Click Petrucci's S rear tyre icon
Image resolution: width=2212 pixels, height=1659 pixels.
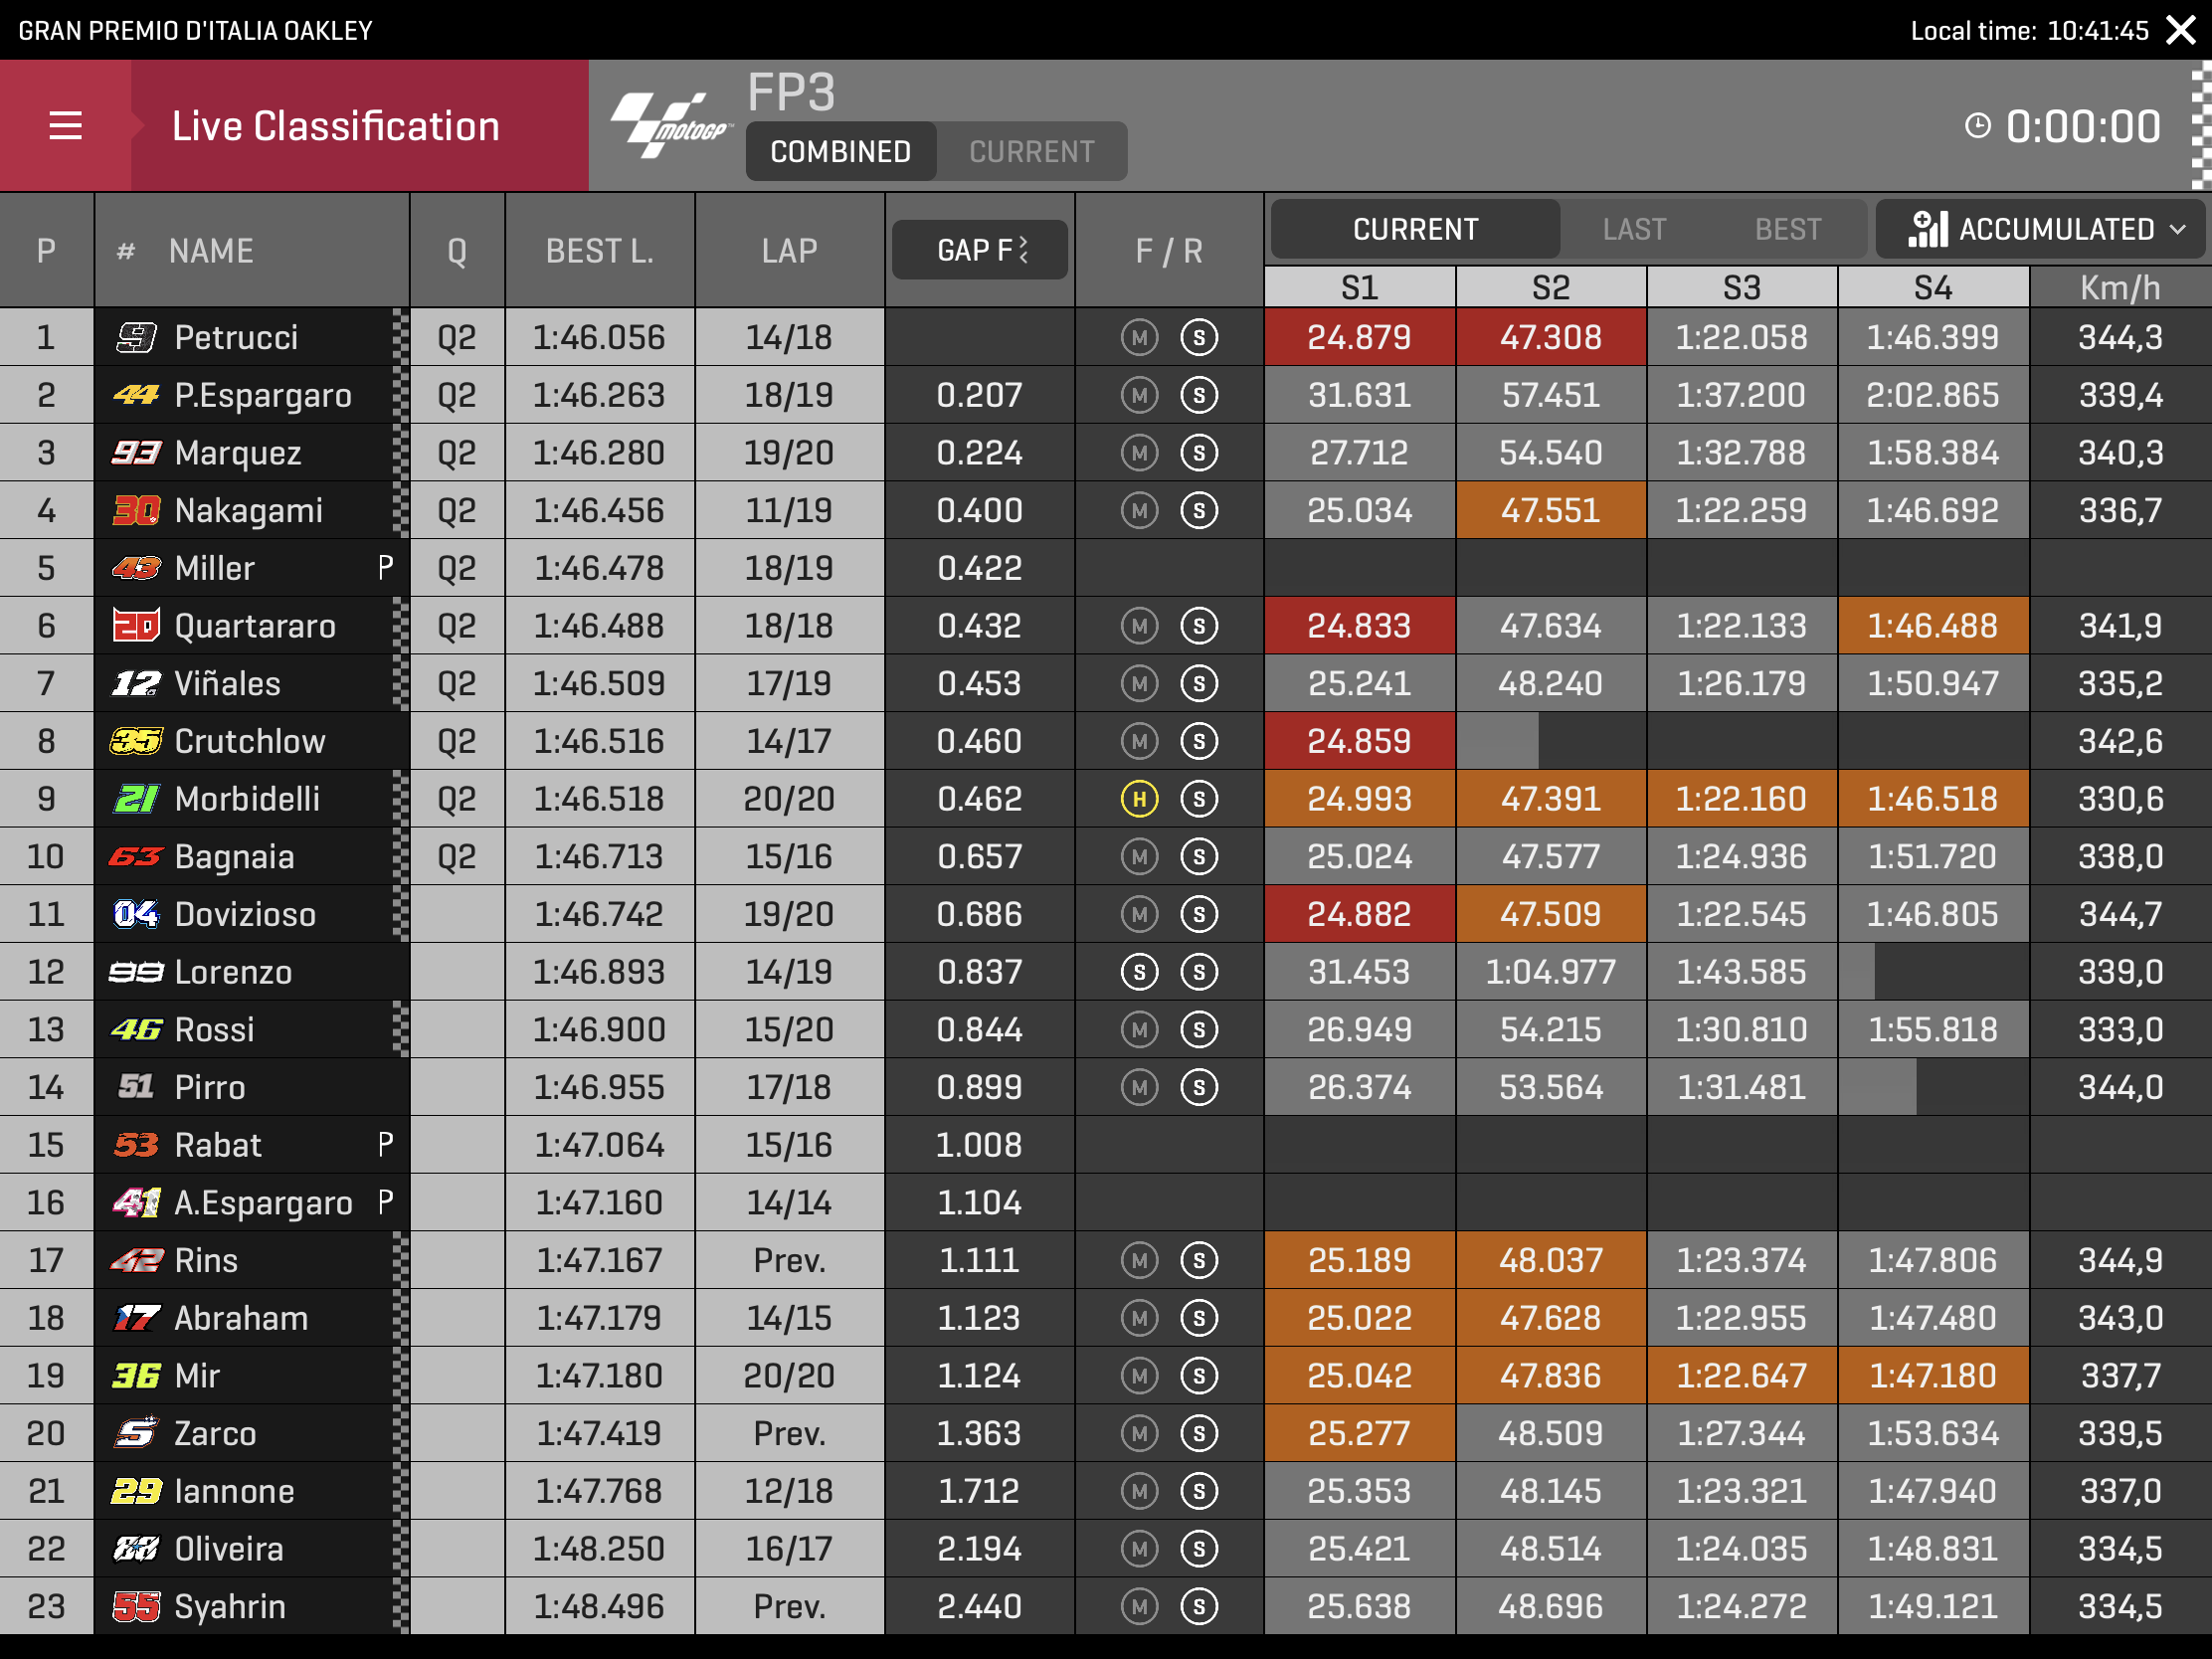pos(1199,338)
